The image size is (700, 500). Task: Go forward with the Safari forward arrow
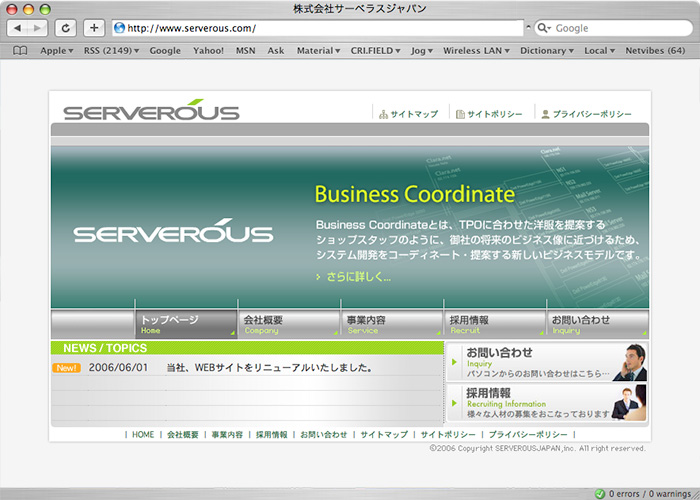[x=37, y=28]
